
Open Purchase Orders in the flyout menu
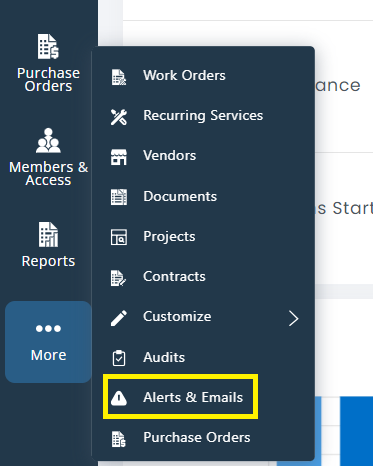[203, 438]
